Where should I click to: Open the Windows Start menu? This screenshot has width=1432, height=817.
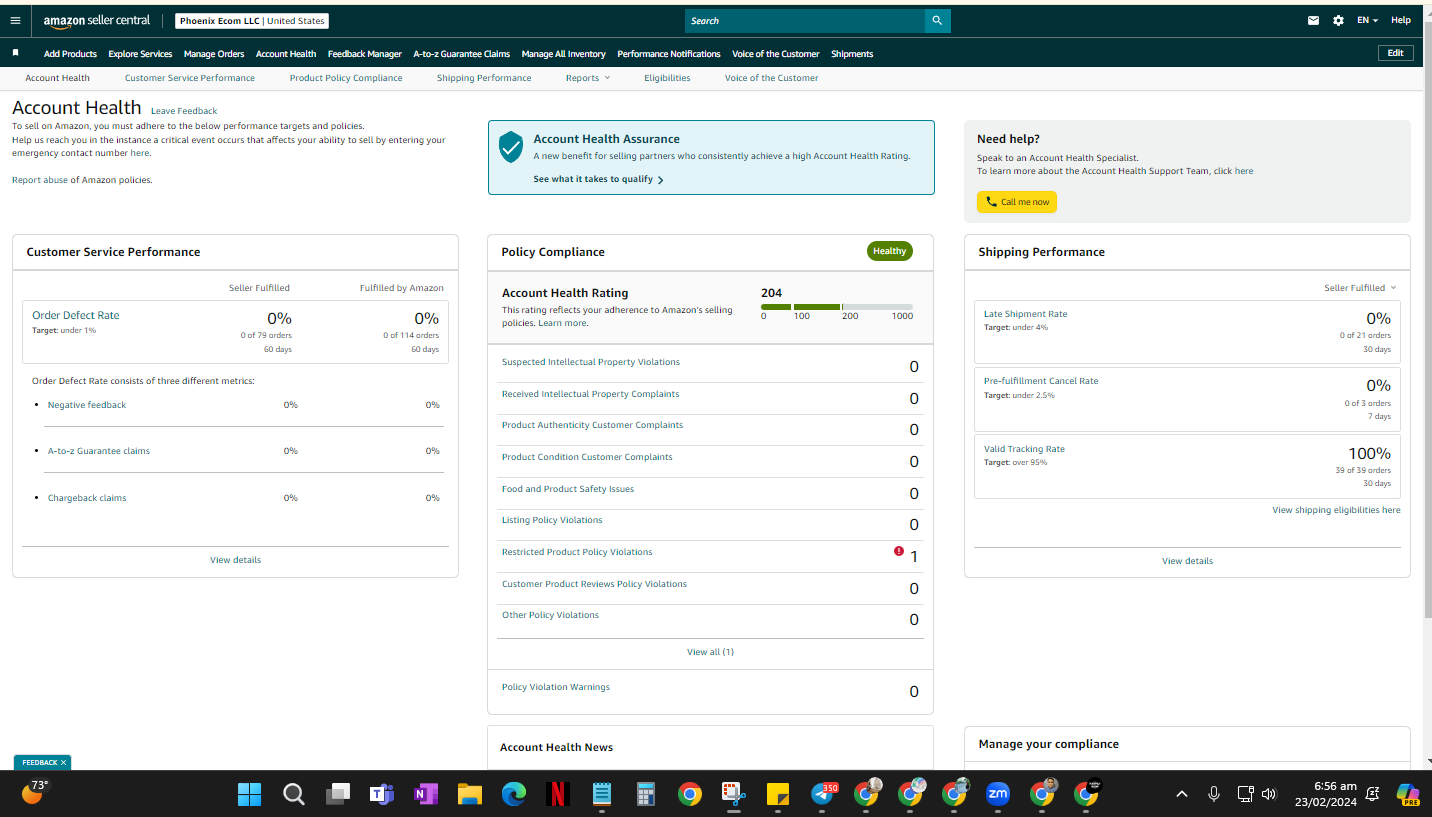(x=250, y=794)
